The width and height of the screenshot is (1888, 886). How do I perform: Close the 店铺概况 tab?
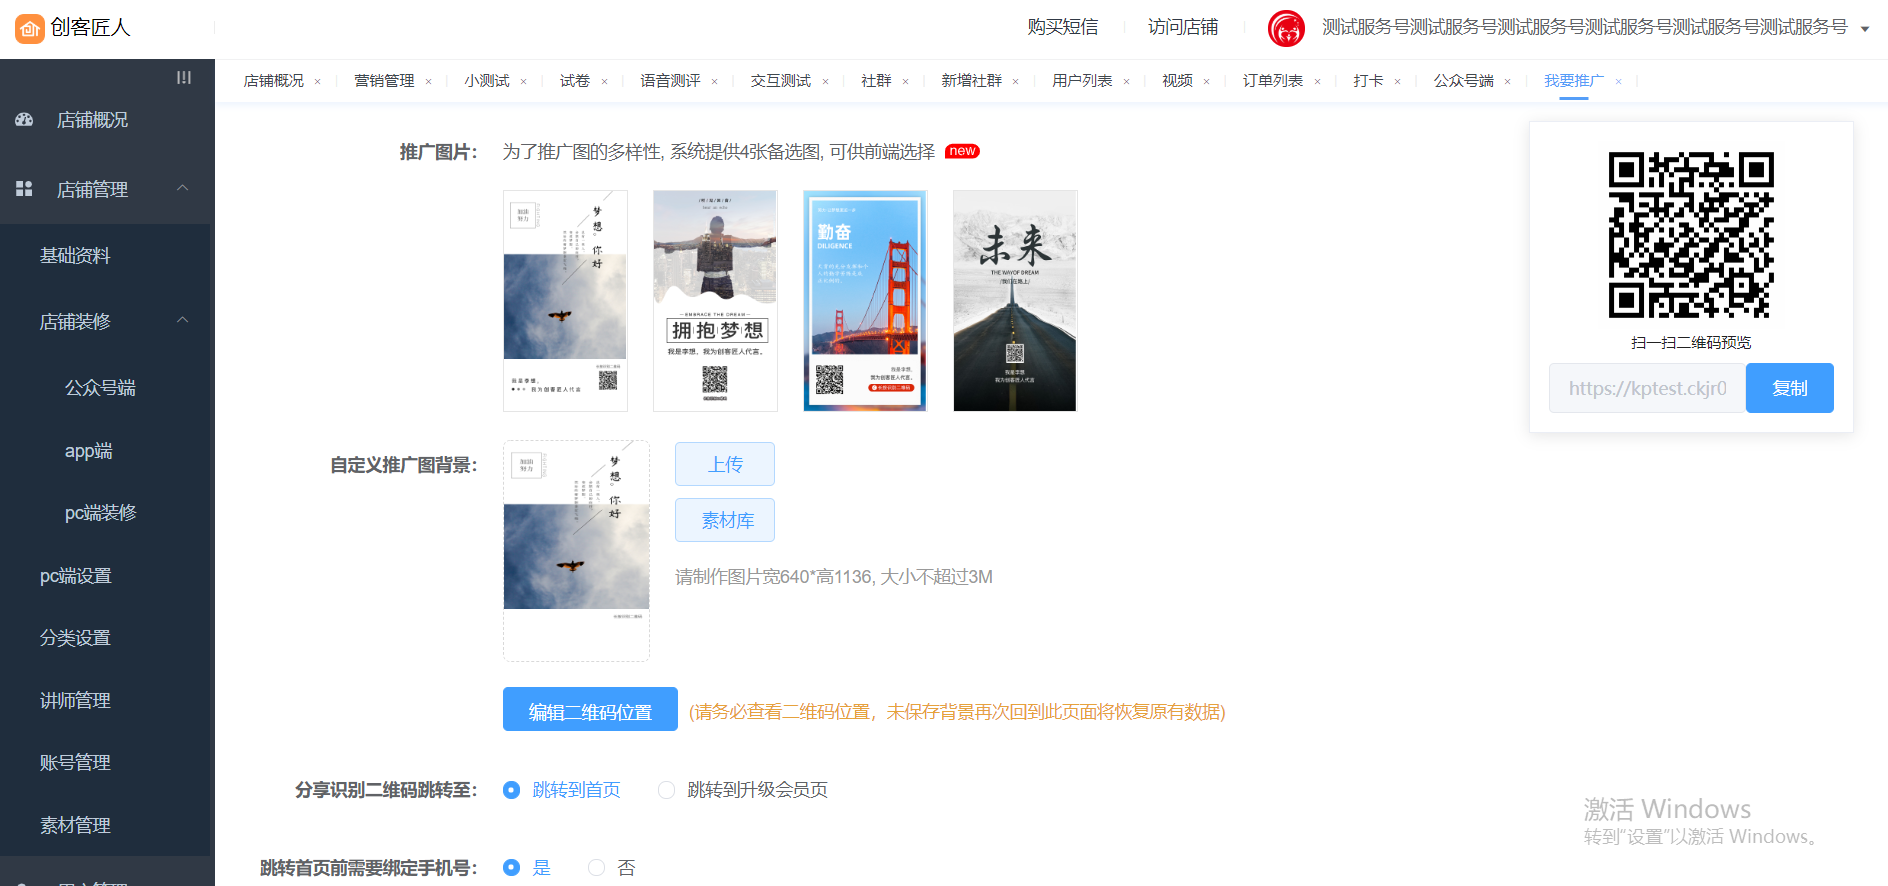coord(318,82)
